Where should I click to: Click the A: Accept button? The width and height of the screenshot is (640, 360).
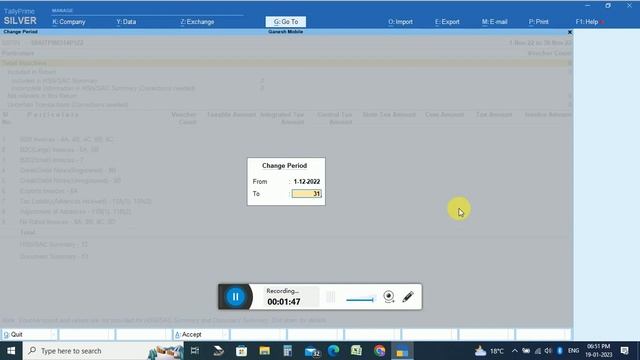point(200,335)
